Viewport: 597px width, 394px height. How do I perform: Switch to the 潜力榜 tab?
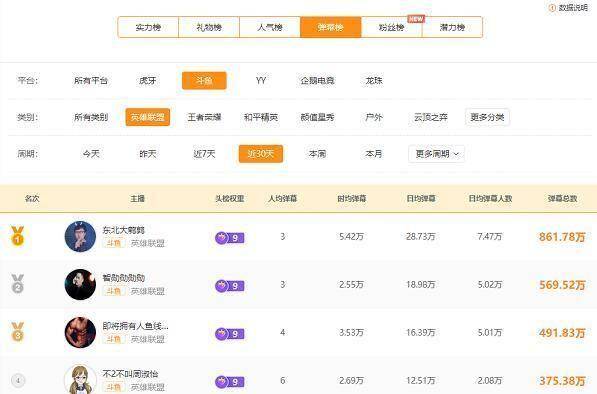pos(452,27)
